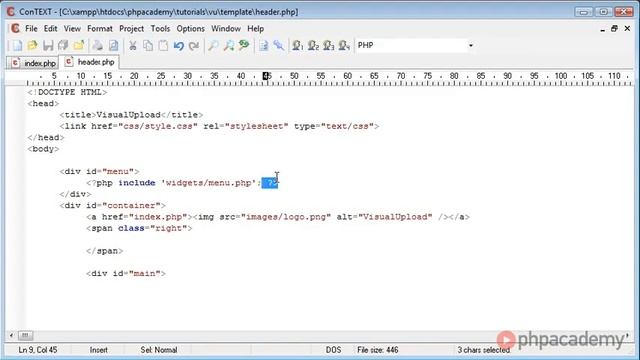Run user command key 2

313,45
